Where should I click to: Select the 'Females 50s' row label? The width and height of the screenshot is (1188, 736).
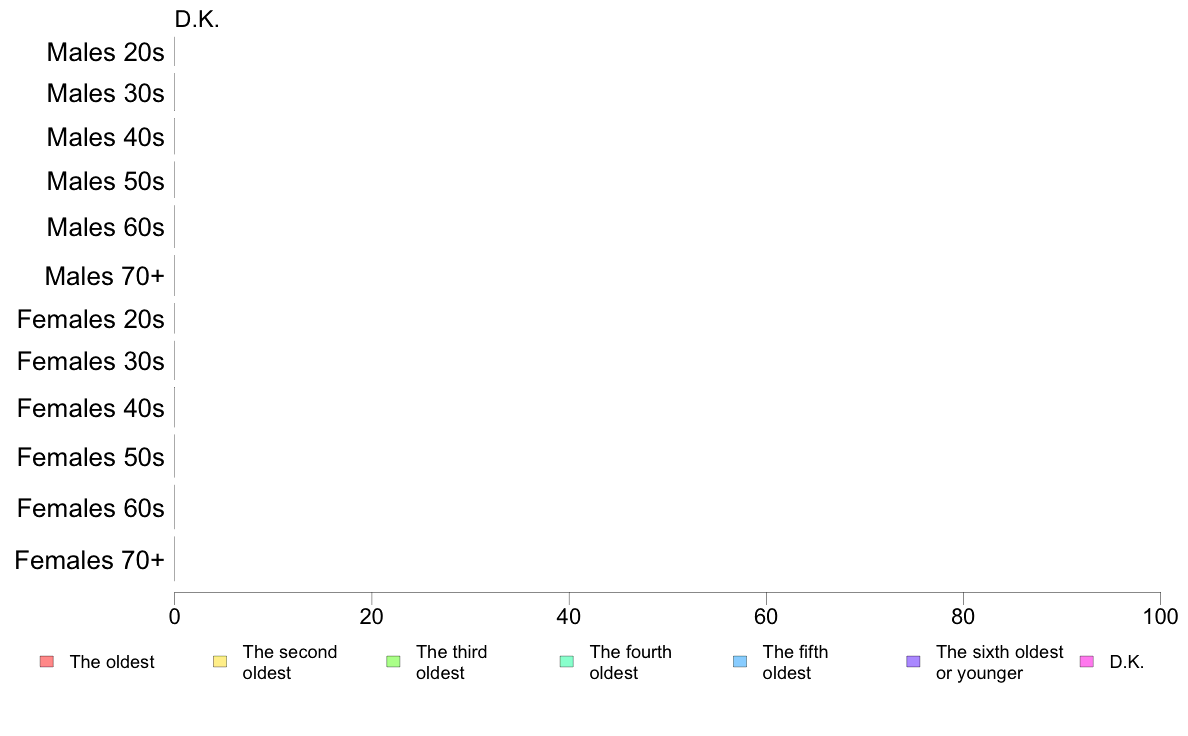coord(91,457)
